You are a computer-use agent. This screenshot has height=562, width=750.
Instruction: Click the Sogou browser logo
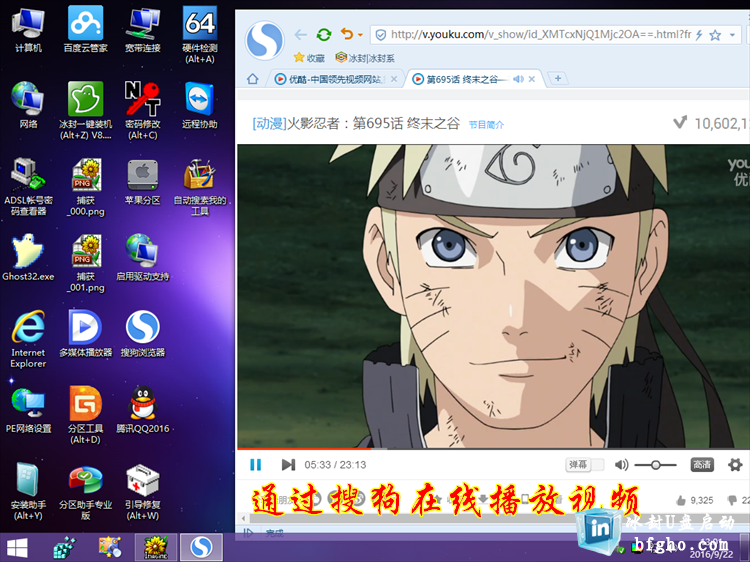tap(265, 41)
